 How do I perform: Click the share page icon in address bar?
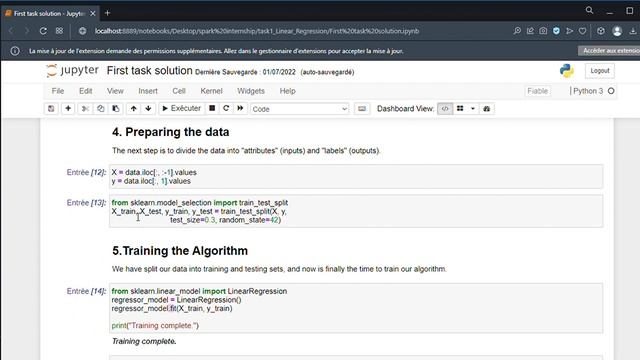pyautogui.click(x=530, y=31)
